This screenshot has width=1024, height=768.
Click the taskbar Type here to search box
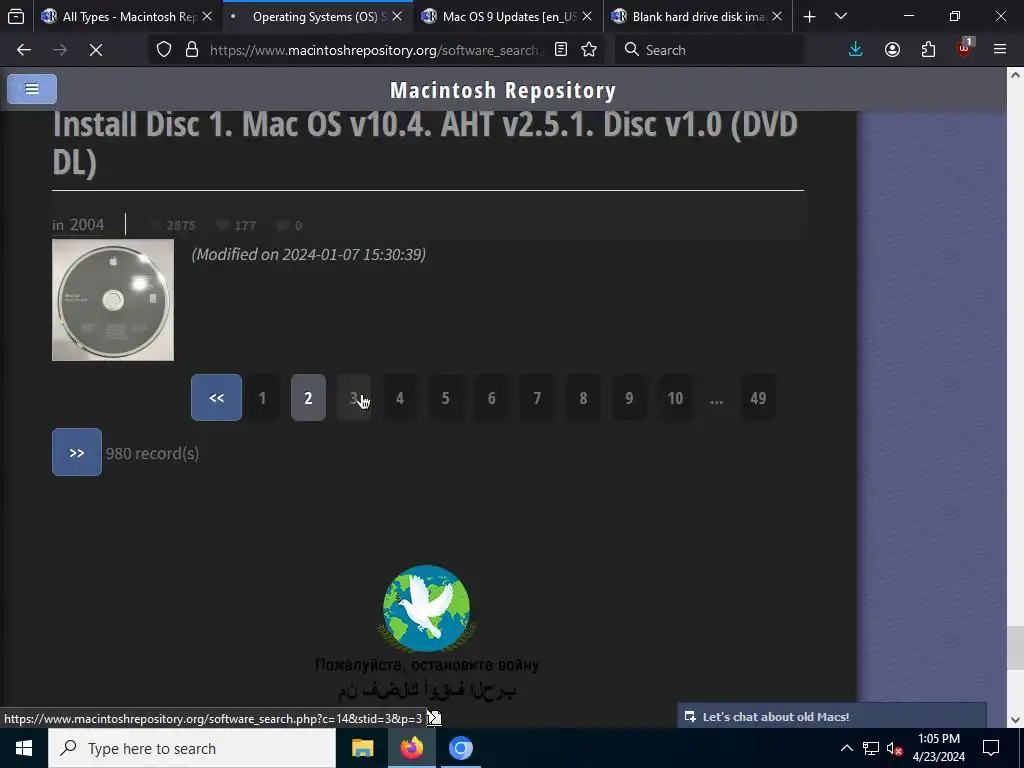[192, 748]
